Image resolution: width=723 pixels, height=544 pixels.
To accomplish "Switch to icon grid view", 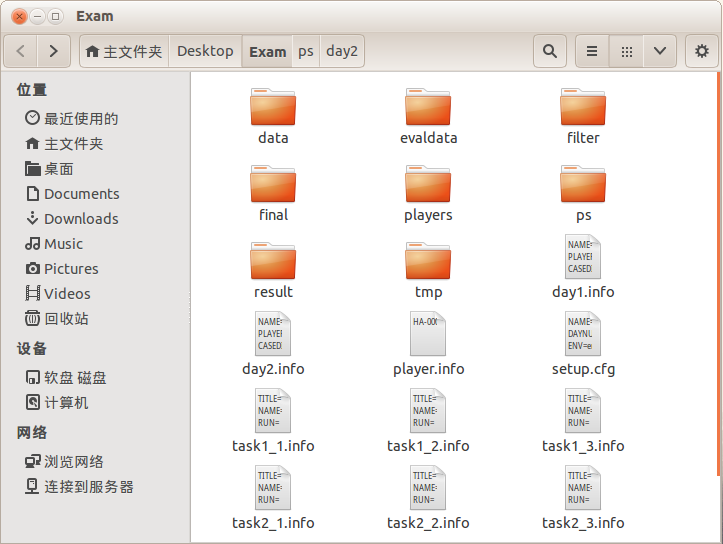I will pos(626,51).
